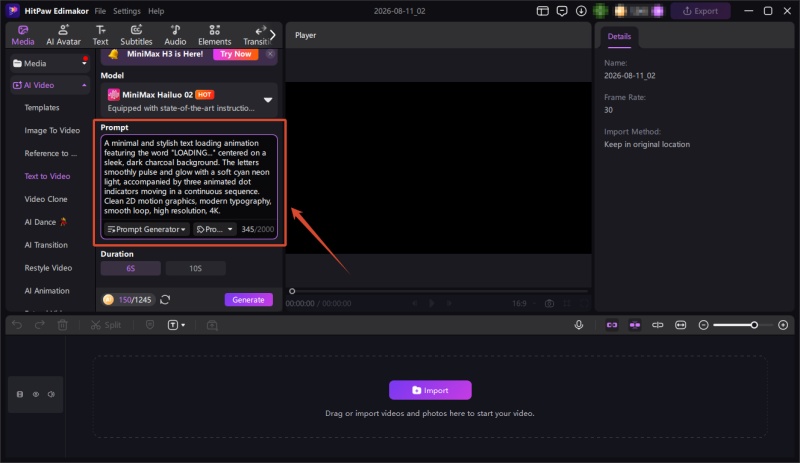800x463 pixels.
Task: Toggle the purple link clips icon
Action: [612, 325]
